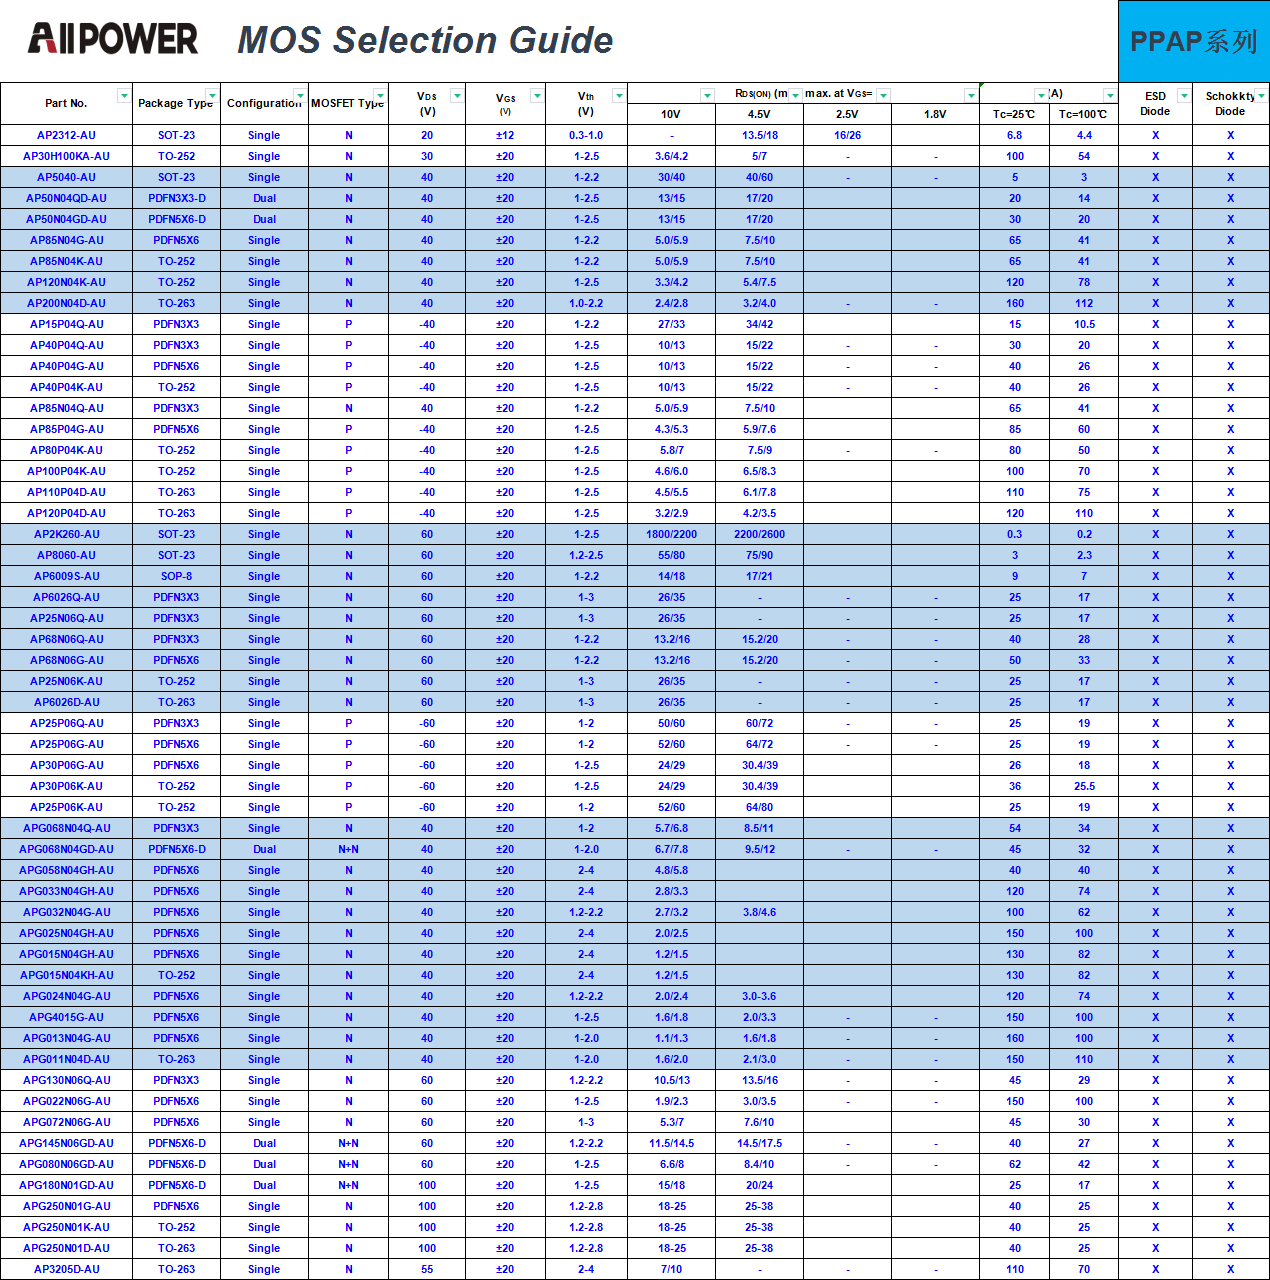
Task: Expand the Package Type filter arrow
Action: pos(212,96)
